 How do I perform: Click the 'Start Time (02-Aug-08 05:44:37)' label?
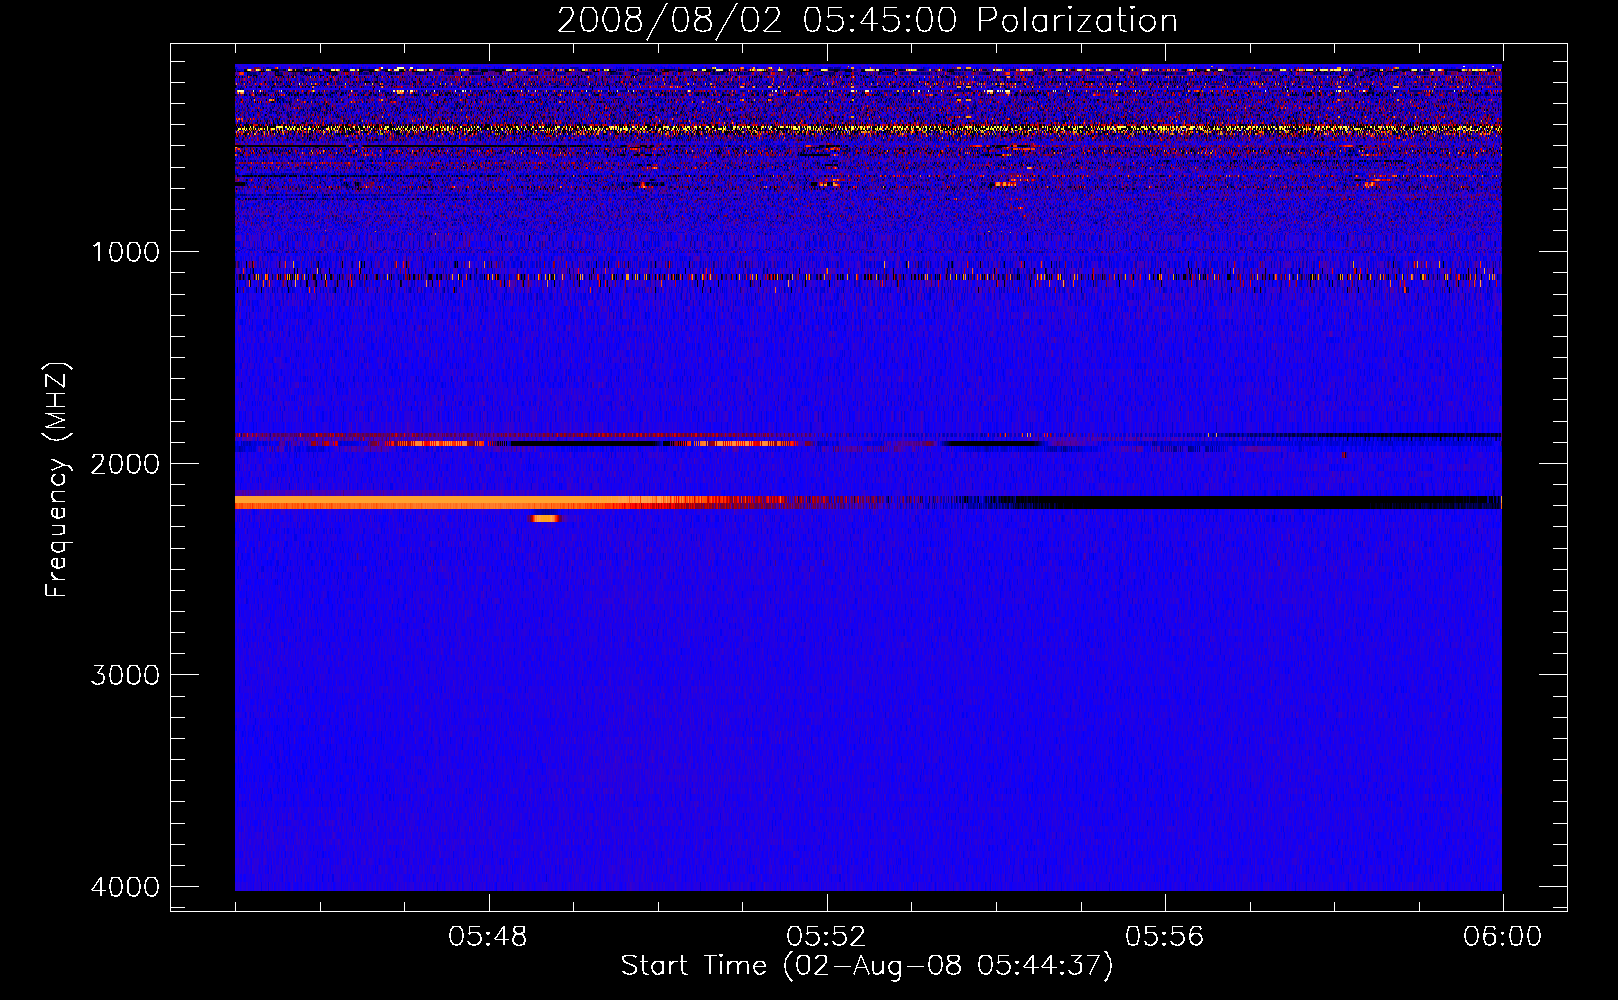coord(867,966)
